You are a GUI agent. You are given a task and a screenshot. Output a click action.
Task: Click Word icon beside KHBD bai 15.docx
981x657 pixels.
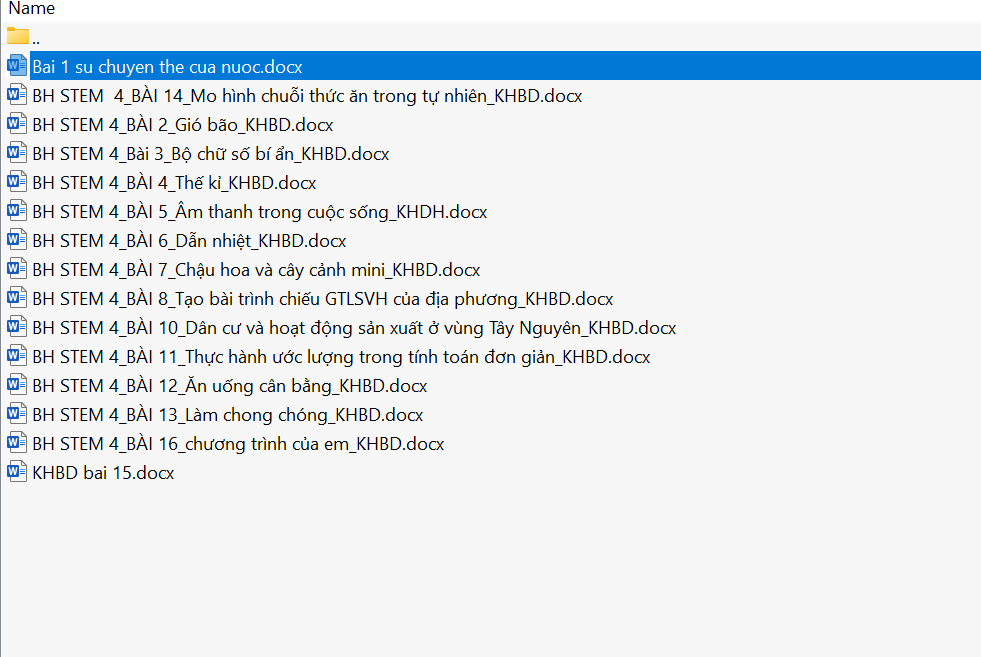pos(17,473)
